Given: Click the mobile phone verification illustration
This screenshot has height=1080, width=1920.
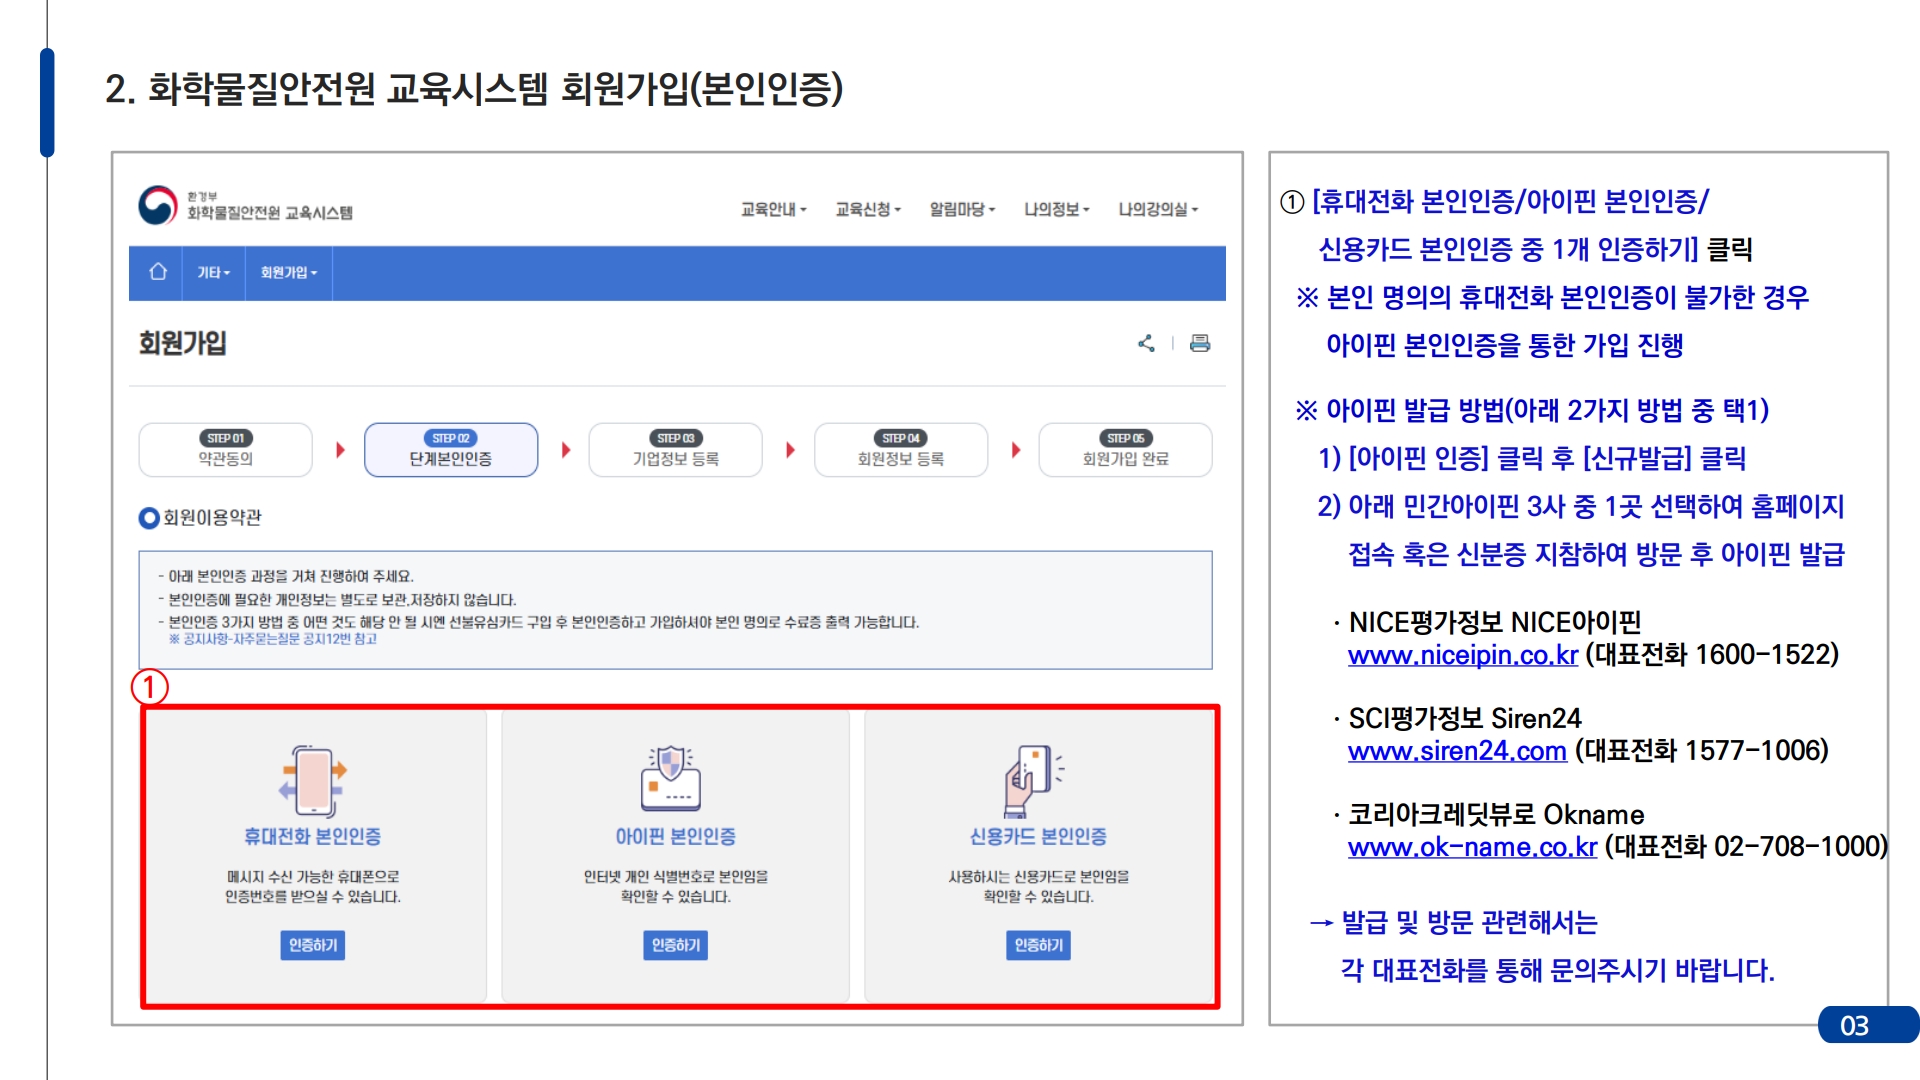Looking at the screenshot, I should click(x=313, y=781).
